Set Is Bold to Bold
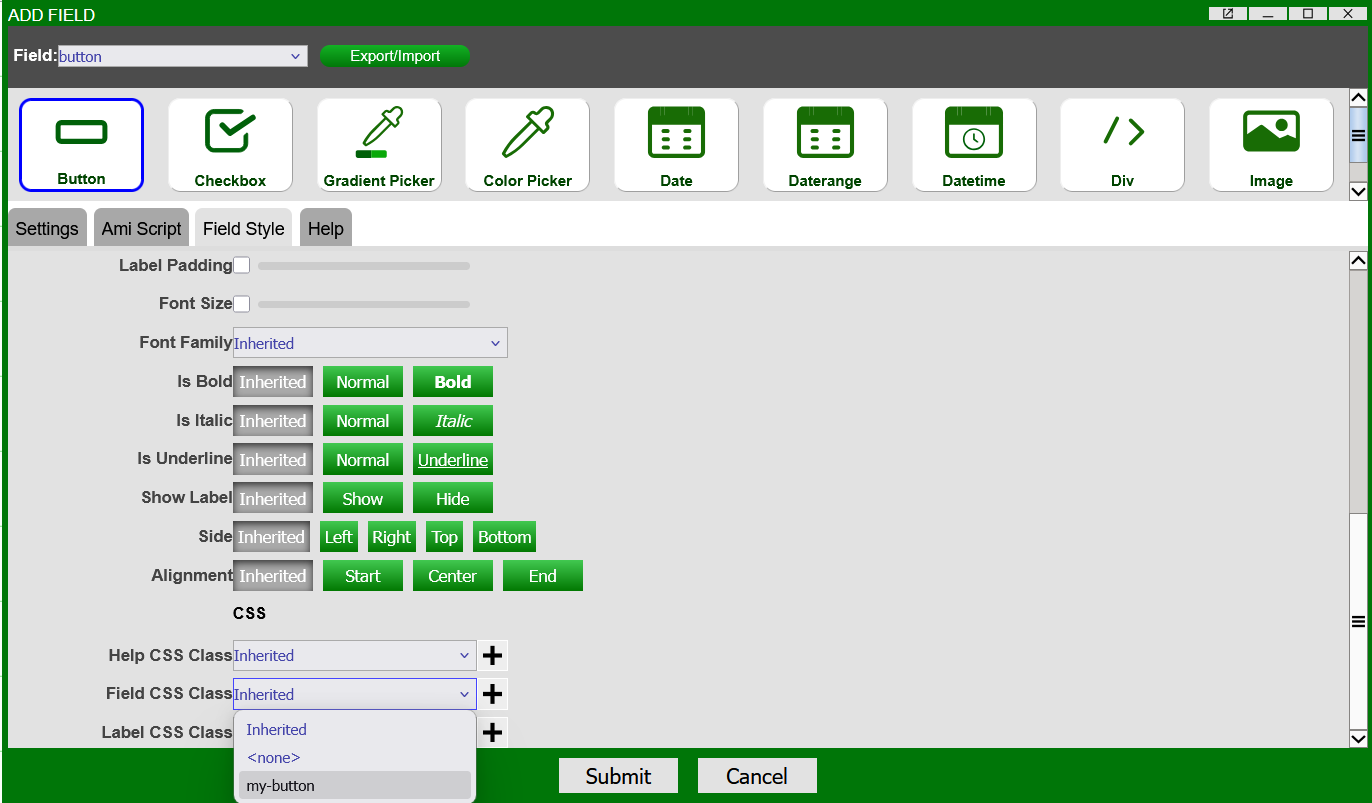 click(x=452, y=381)
